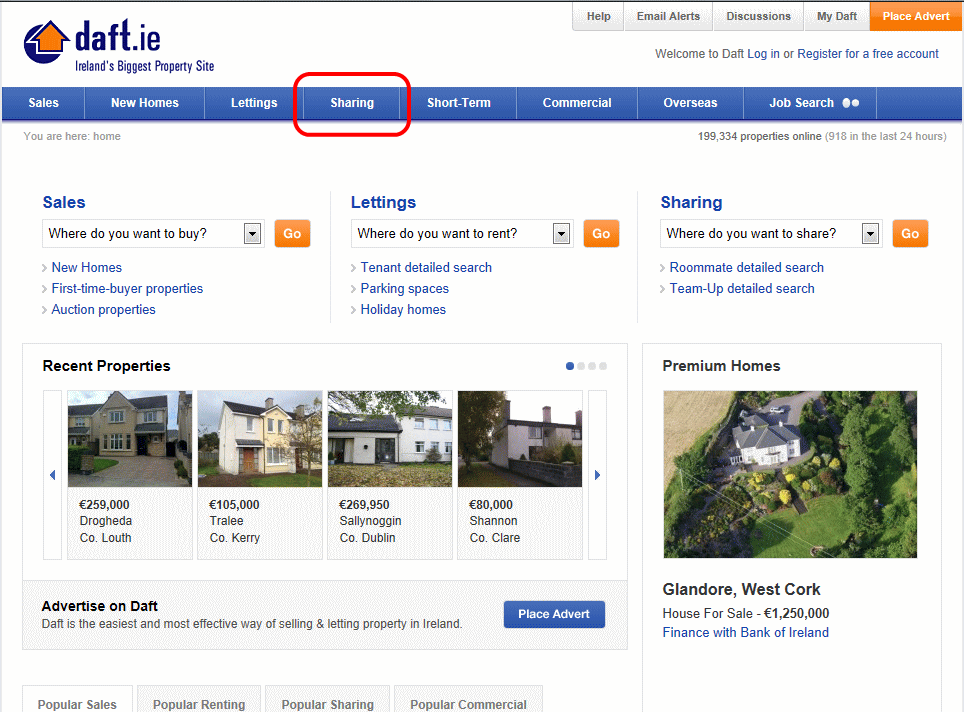The width and height of the screenshot is (964, 712).
Task: Click Go button under Sales
Action: tap(292, 234)
